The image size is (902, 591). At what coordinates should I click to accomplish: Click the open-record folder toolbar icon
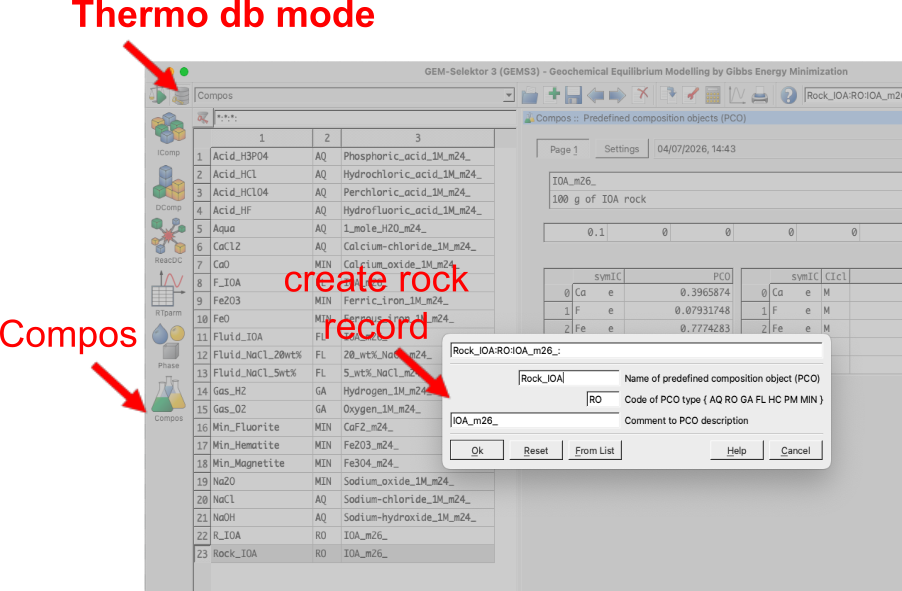coord(530,95)
